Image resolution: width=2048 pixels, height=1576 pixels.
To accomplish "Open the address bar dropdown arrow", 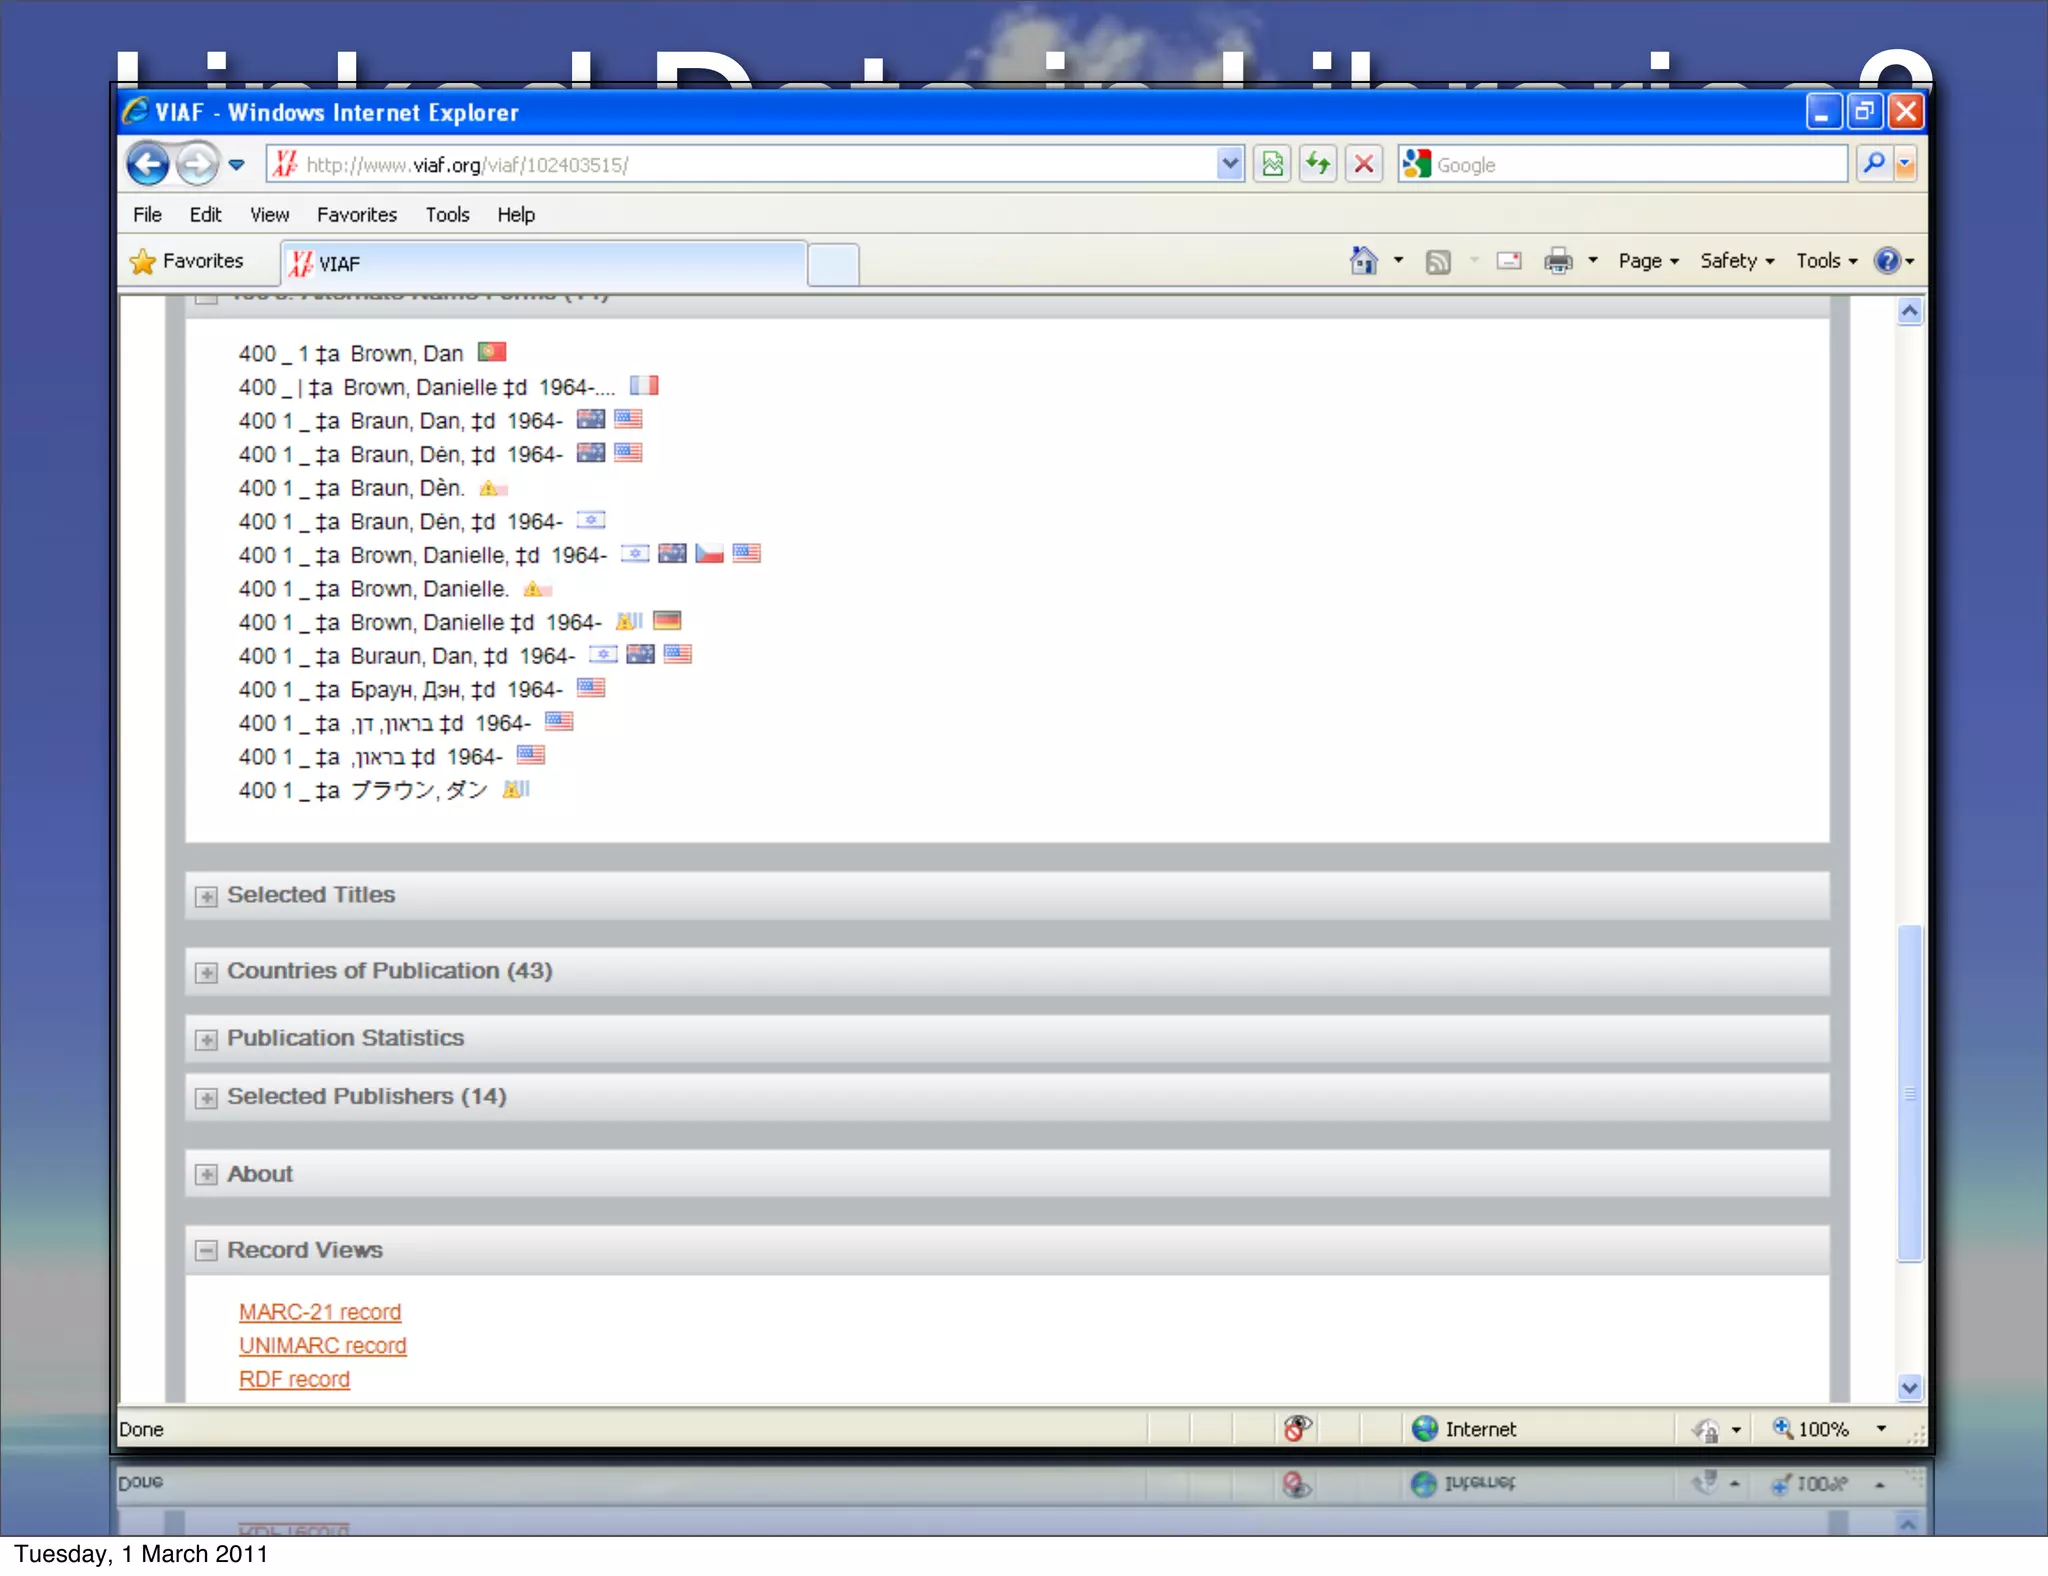I will (1229, 164).
